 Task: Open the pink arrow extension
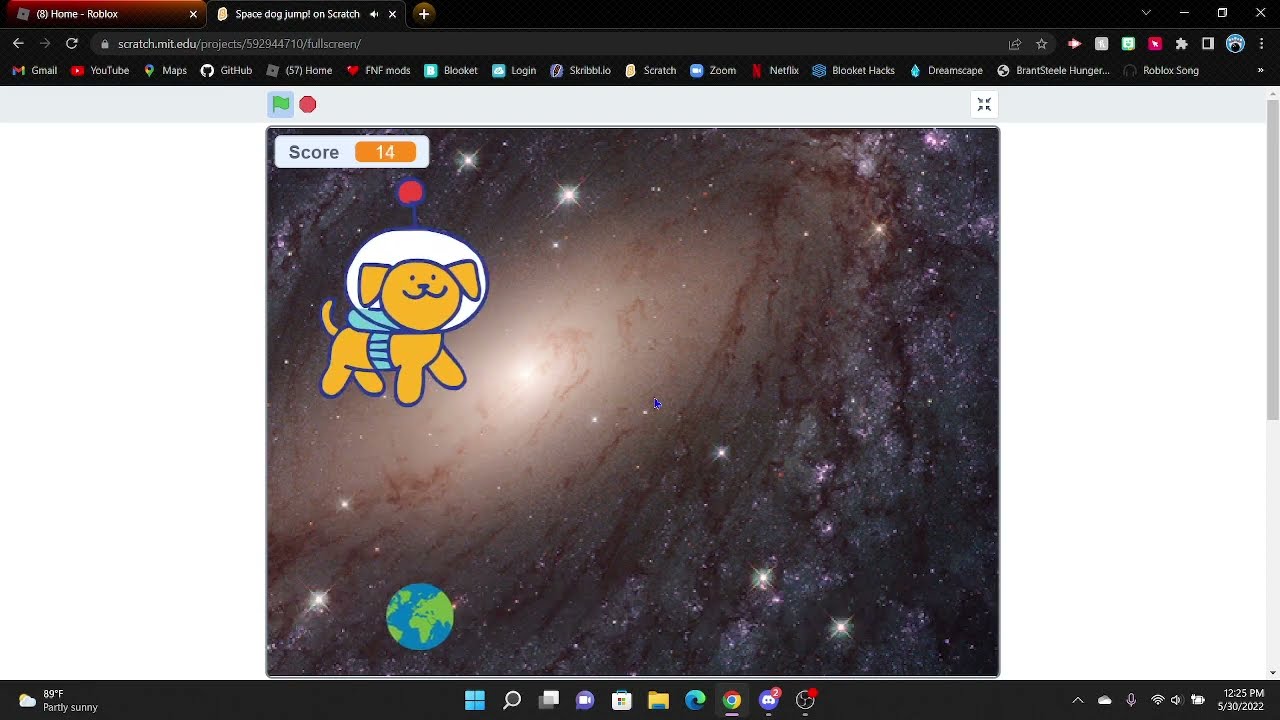point(1075,44)
